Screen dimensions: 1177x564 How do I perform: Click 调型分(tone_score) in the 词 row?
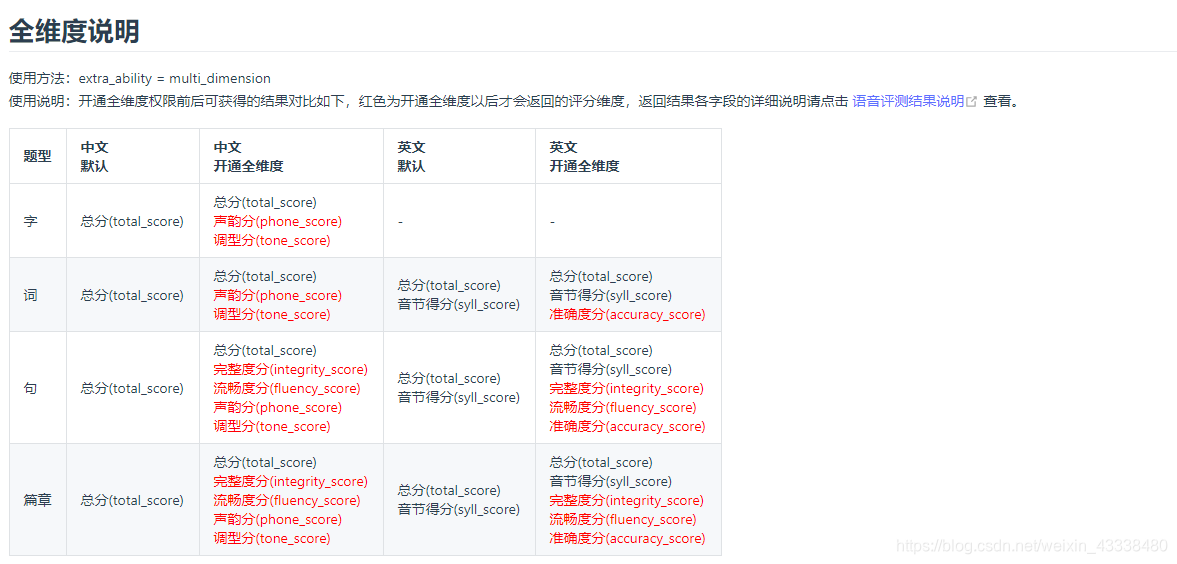pos(272,314)
